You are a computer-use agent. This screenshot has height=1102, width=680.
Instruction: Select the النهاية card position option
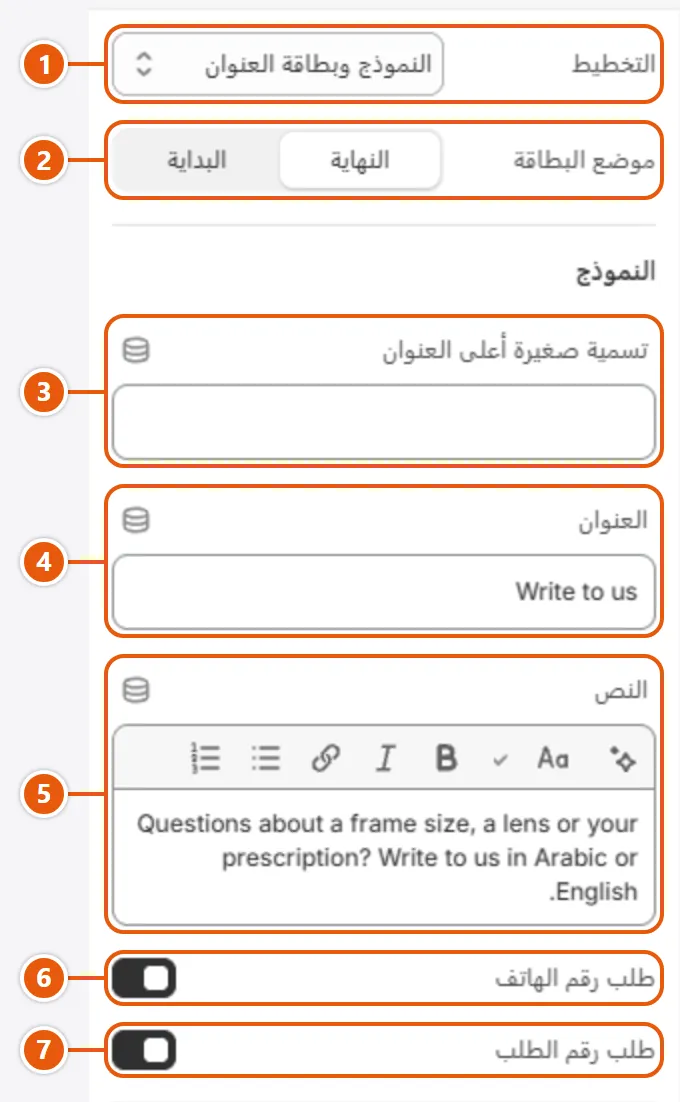[x=360, y=160]
